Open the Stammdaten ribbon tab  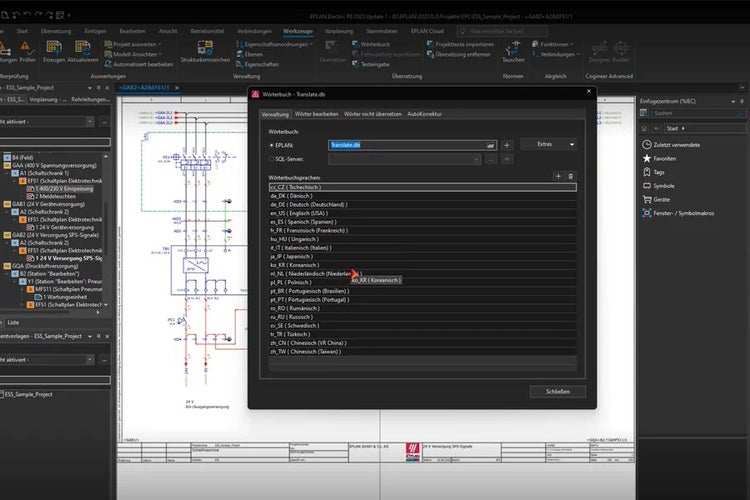pyautogui.click(x=381, y=31)
